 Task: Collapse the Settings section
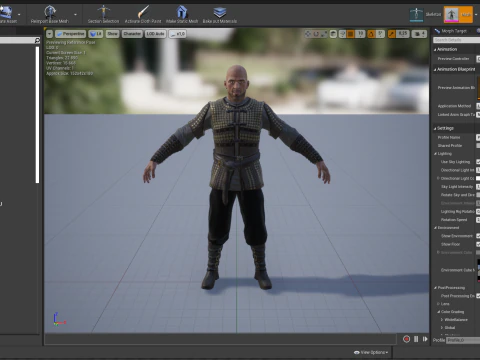click(435, 128)
